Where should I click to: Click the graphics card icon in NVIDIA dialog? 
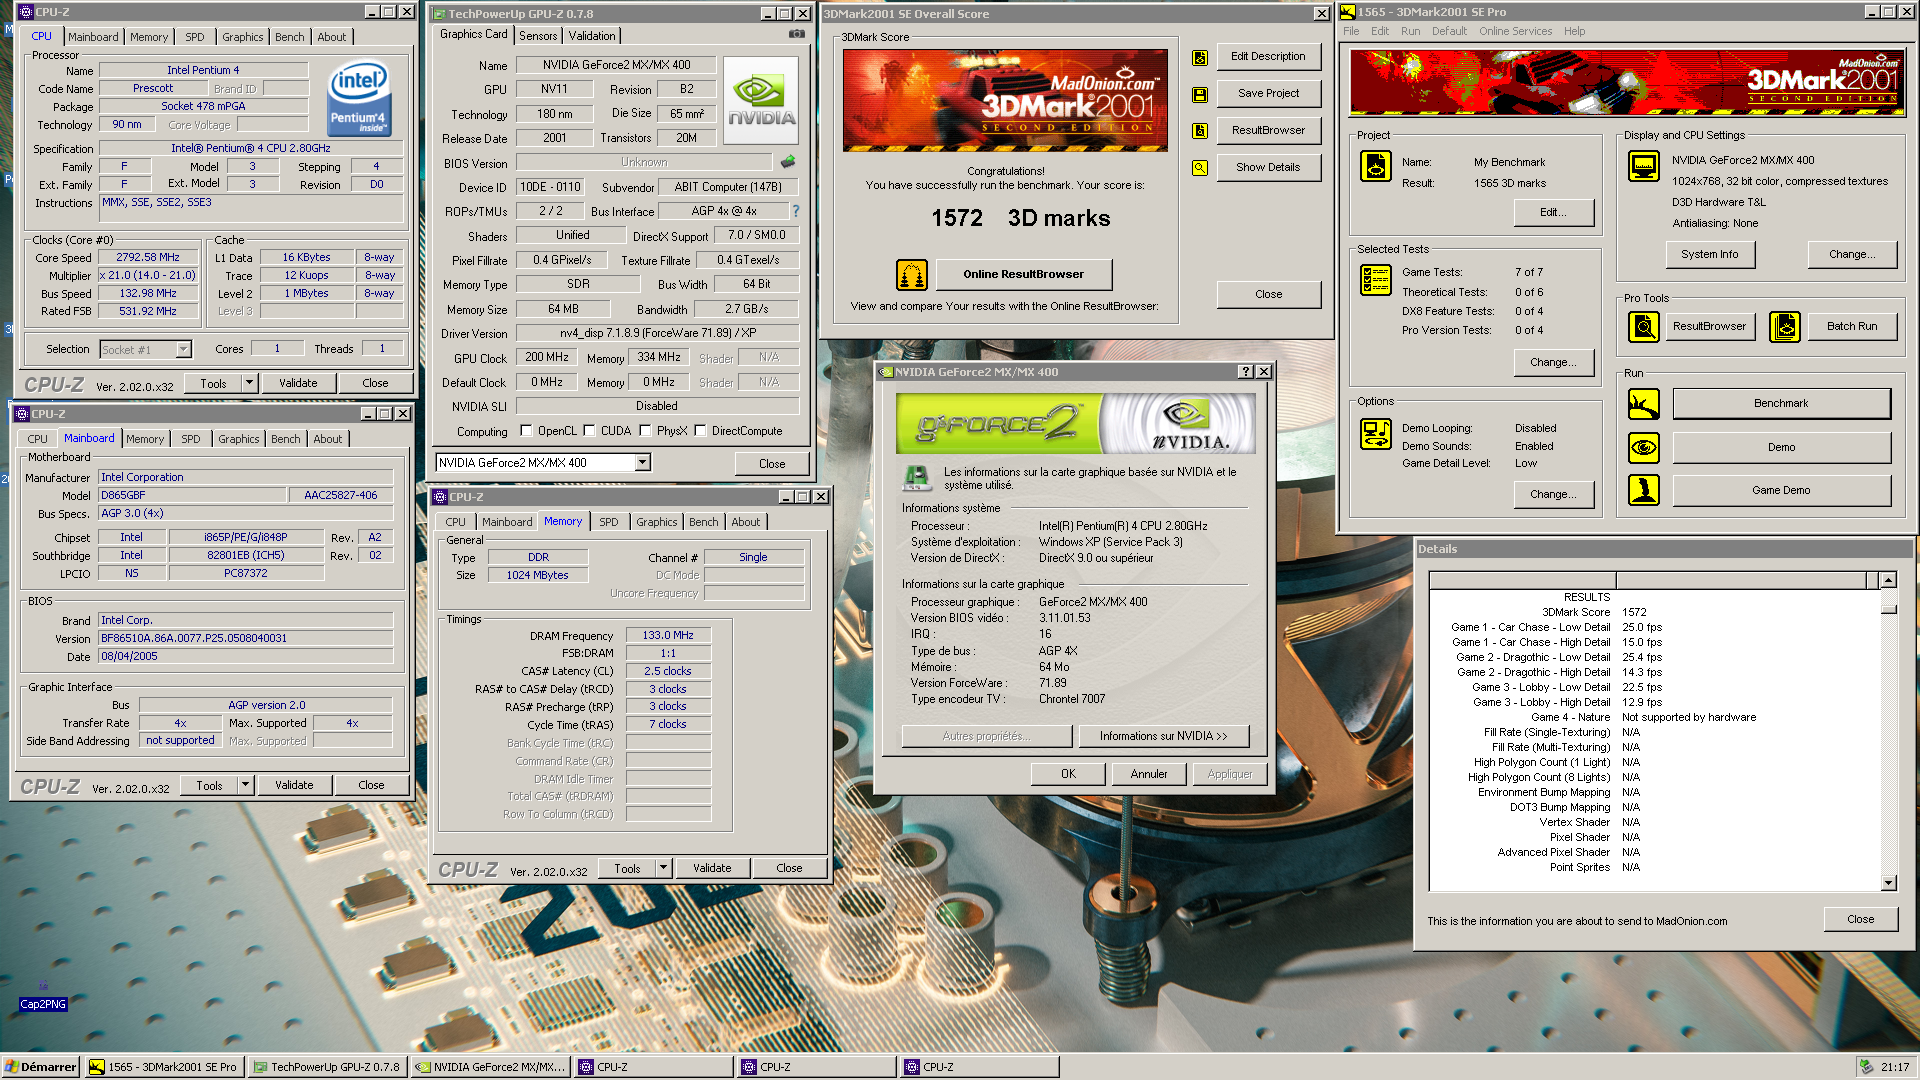pyautogui.click(x=918, y=478)
